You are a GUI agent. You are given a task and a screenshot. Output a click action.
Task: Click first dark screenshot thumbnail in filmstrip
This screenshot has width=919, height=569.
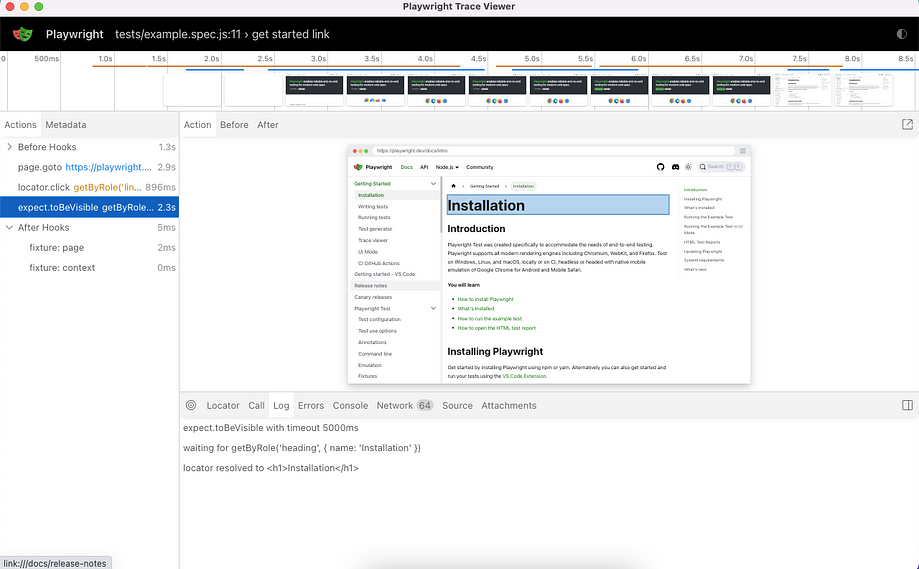[314, 90]
